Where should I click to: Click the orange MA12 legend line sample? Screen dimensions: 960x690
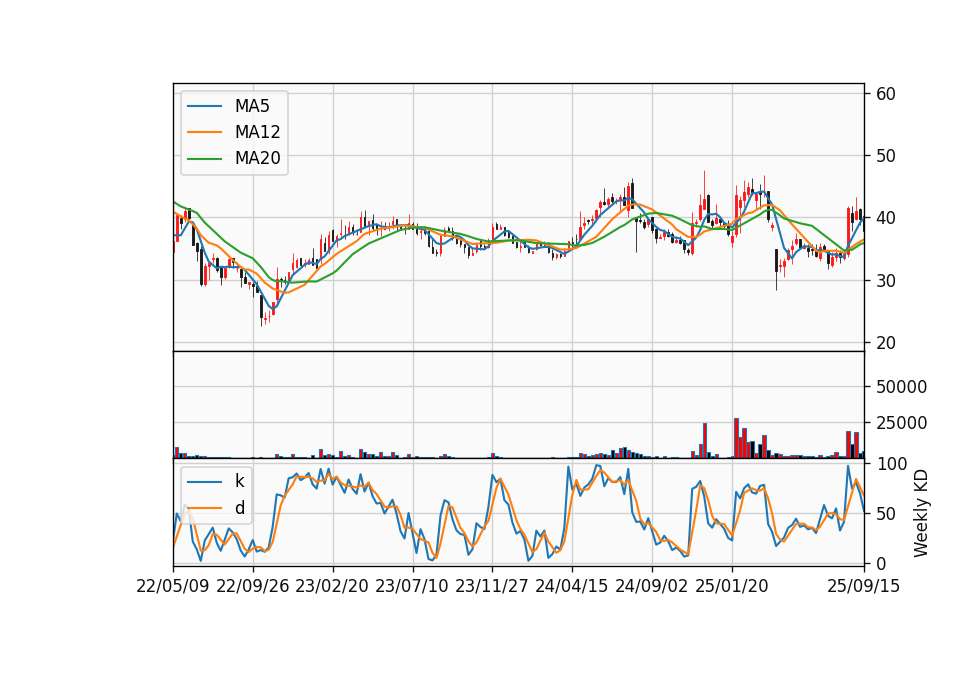click(204, 132)
